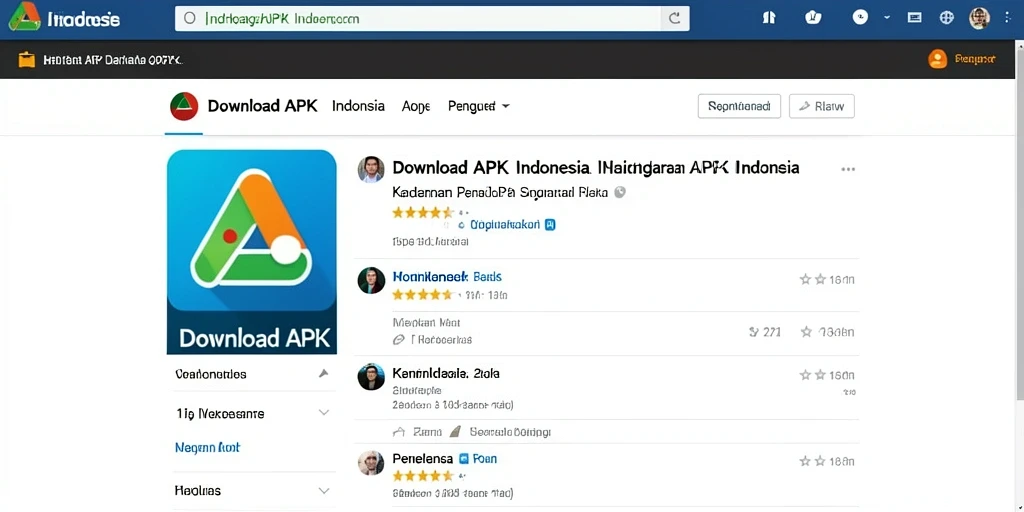Open the three-dots menu beside the title

tap(848, 169)
